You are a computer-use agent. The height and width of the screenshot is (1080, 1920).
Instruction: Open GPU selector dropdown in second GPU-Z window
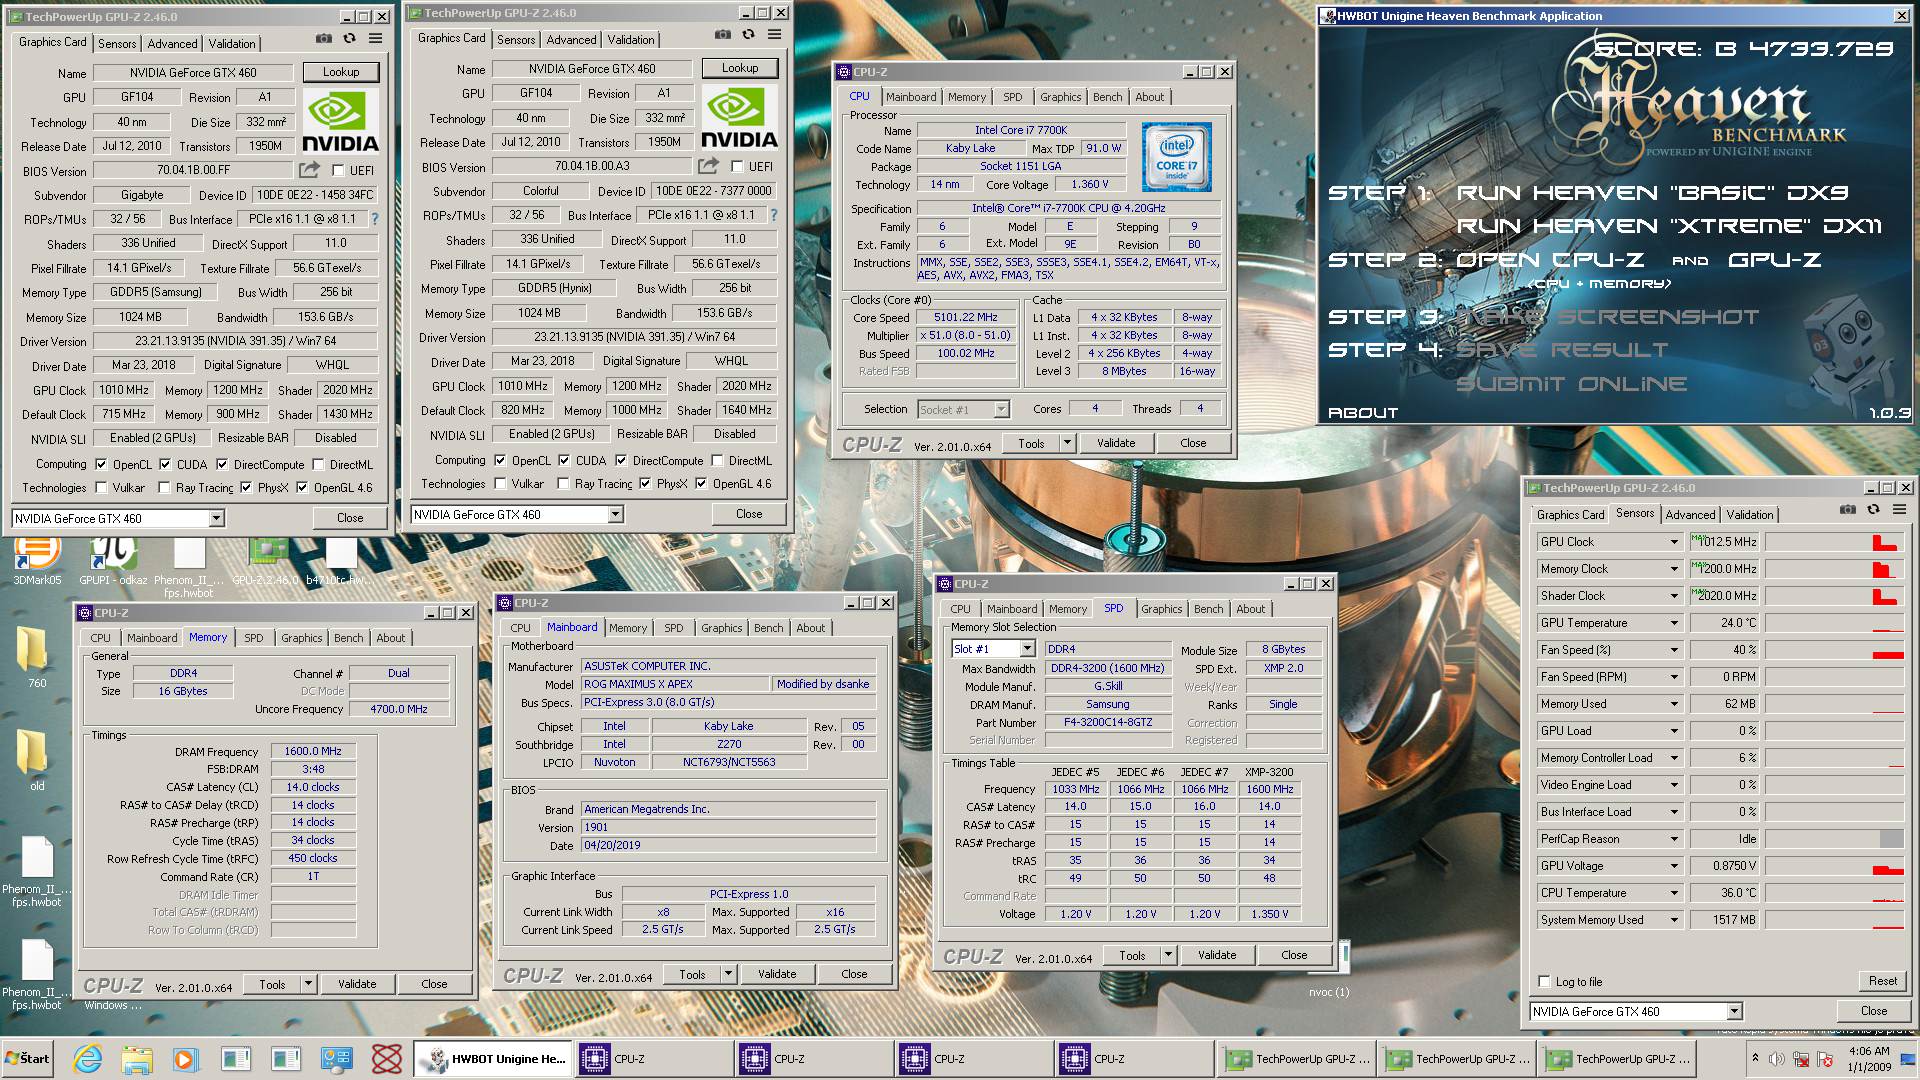pyautogui.click(x=615, y=514)
